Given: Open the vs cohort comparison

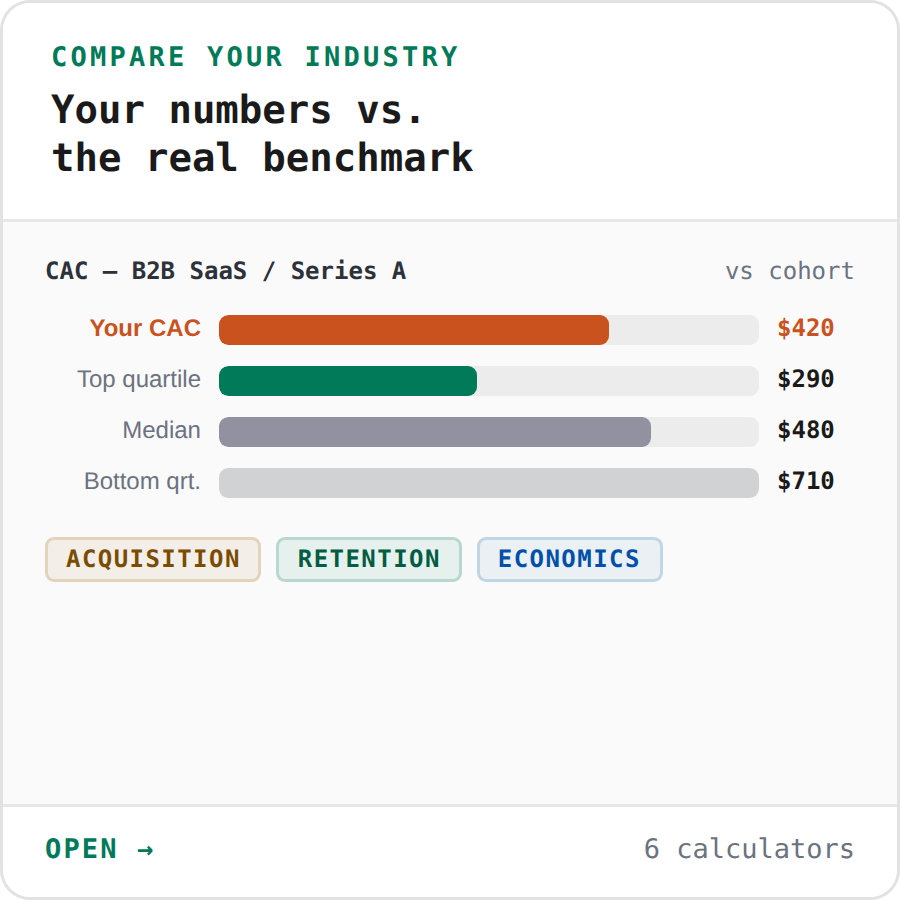Looking at the screenshot, I should pos(790,271).
